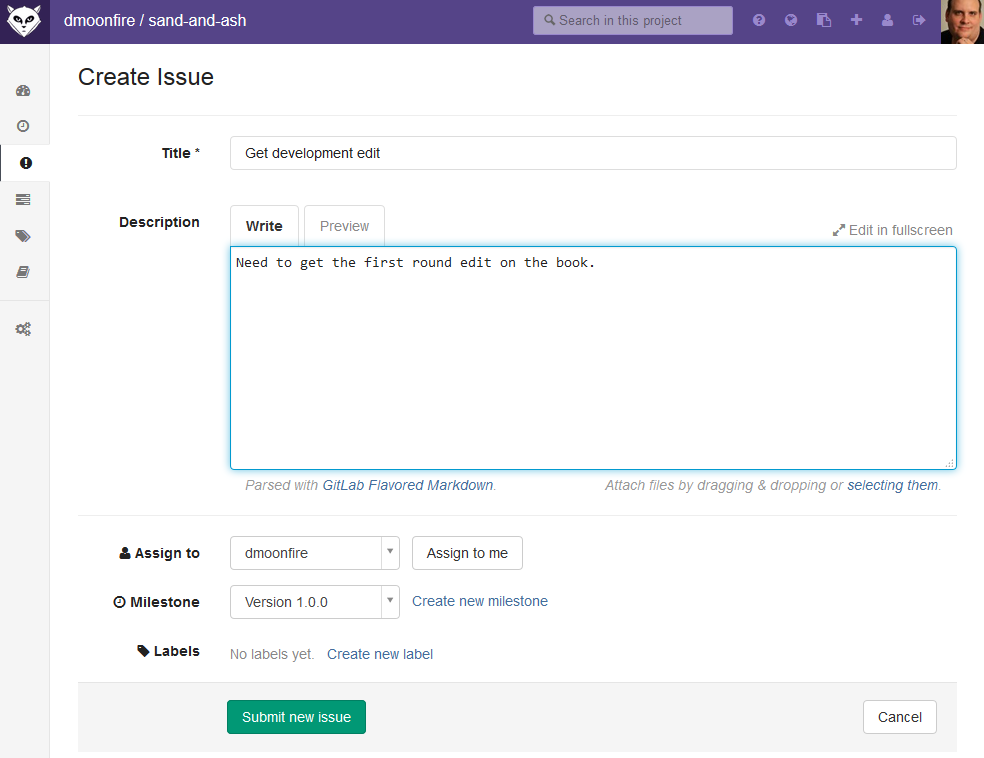The image size is (984, 758).
Task: Click the GitLab fox logo
Action: (24, 21)
